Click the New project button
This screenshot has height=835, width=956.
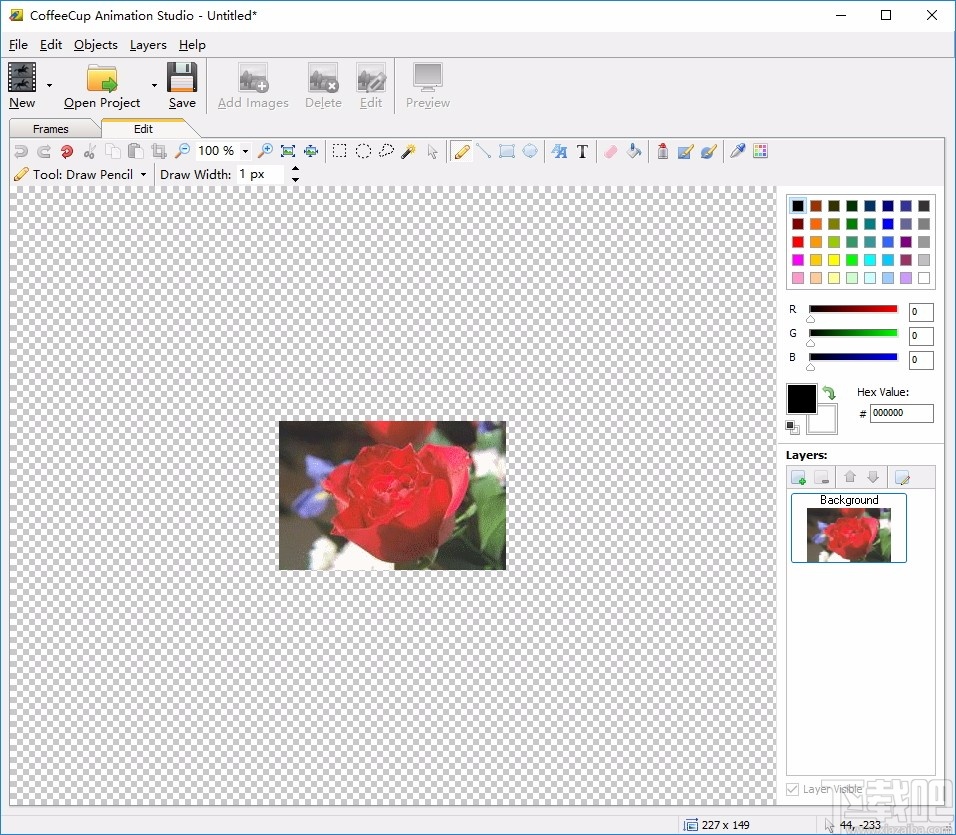click(22, 86)
